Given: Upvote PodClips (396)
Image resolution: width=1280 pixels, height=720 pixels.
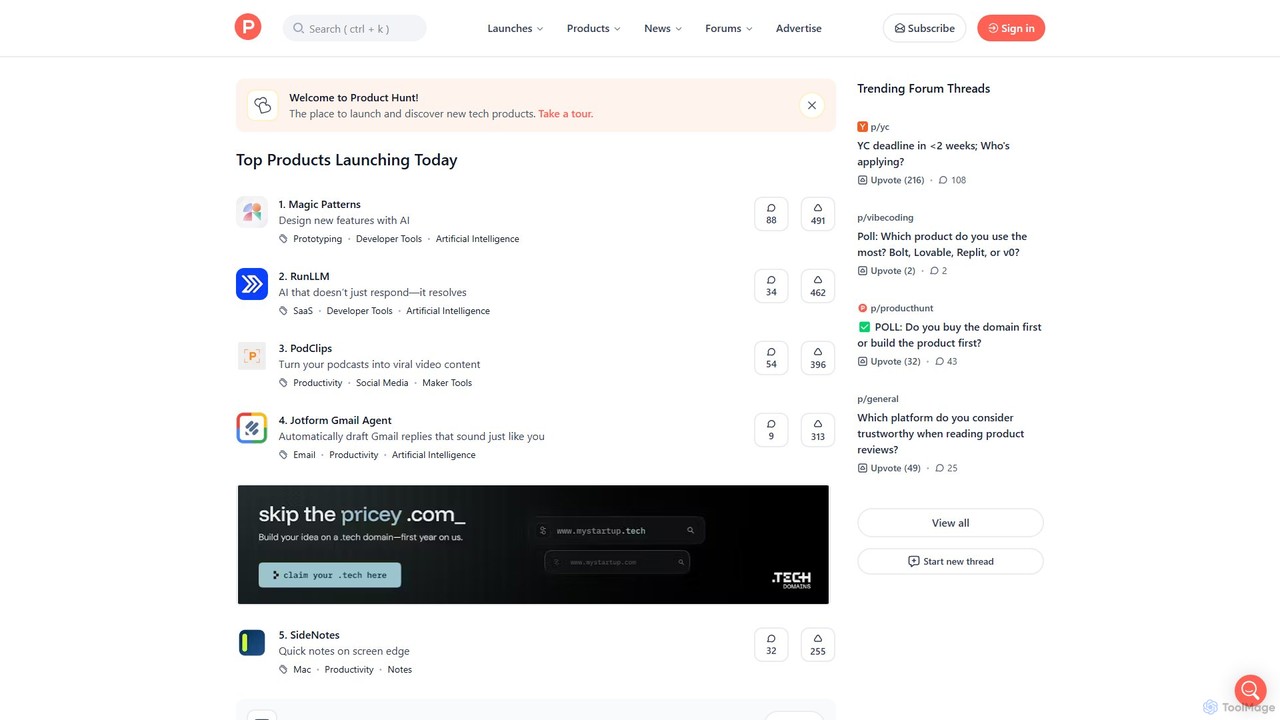Looking at the screenshot, I should (x=818, y=358).
